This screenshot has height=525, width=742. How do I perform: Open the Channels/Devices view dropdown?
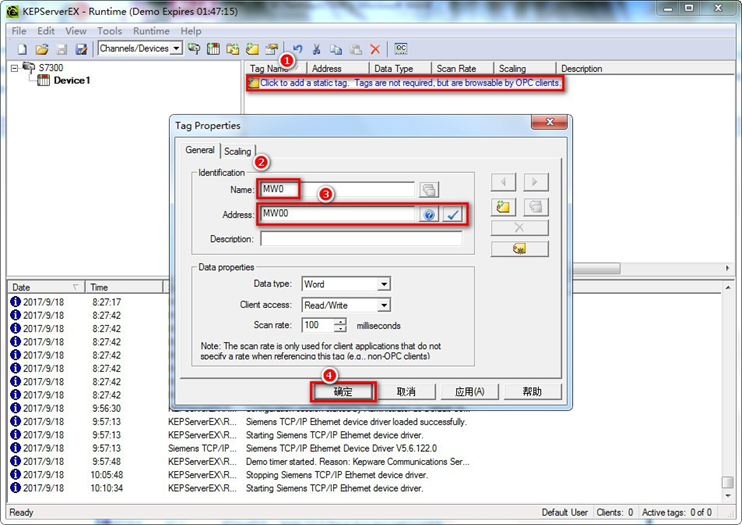(x=177, y=48)
